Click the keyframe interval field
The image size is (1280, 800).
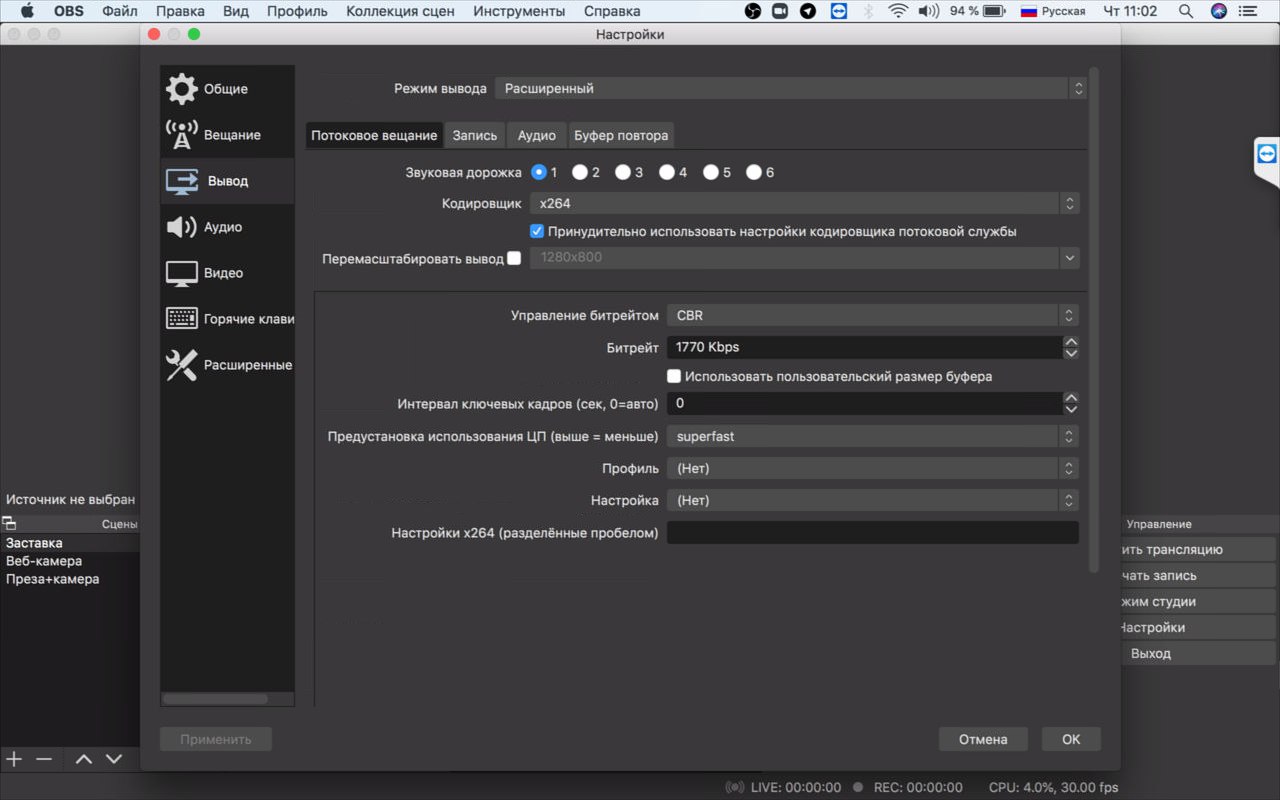865,403
